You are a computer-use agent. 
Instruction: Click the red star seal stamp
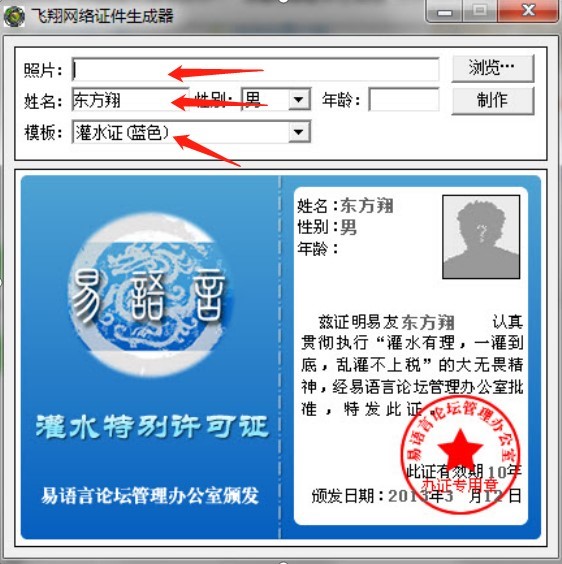point(461,454)
